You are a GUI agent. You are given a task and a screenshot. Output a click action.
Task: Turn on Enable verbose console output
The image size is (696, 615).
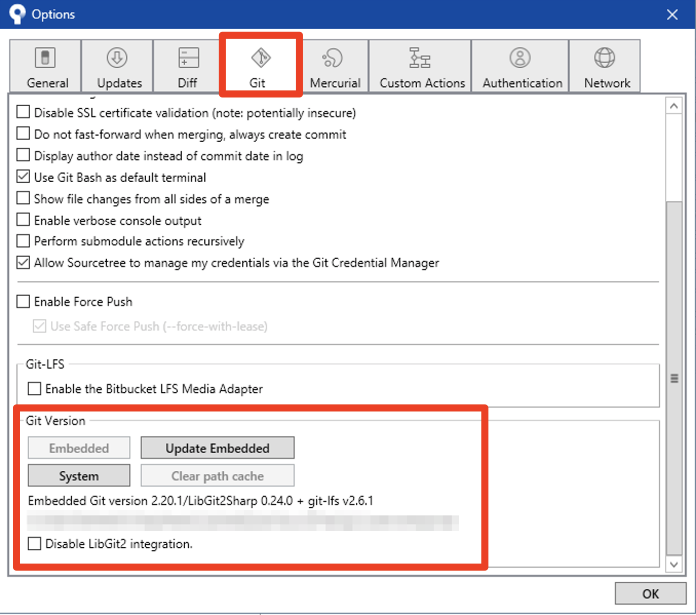[23, 220]
